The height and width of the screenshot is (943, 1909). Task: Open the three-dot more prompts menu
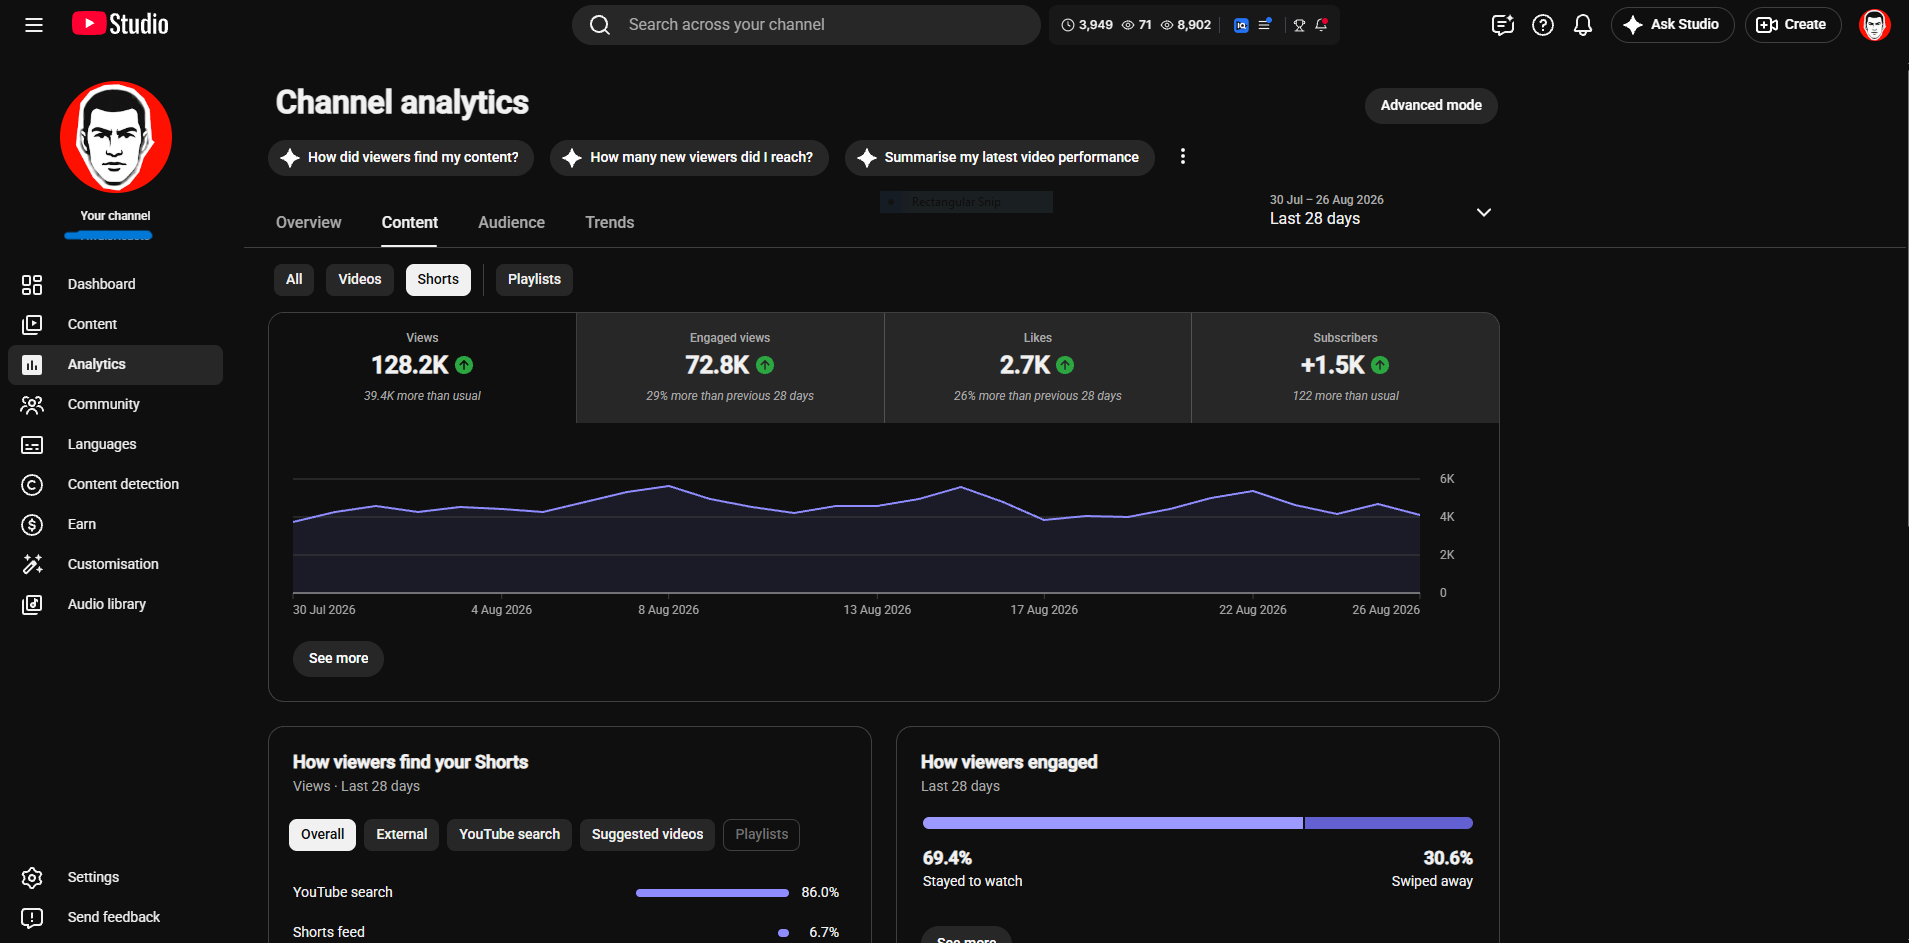[x=1183, y=157]
